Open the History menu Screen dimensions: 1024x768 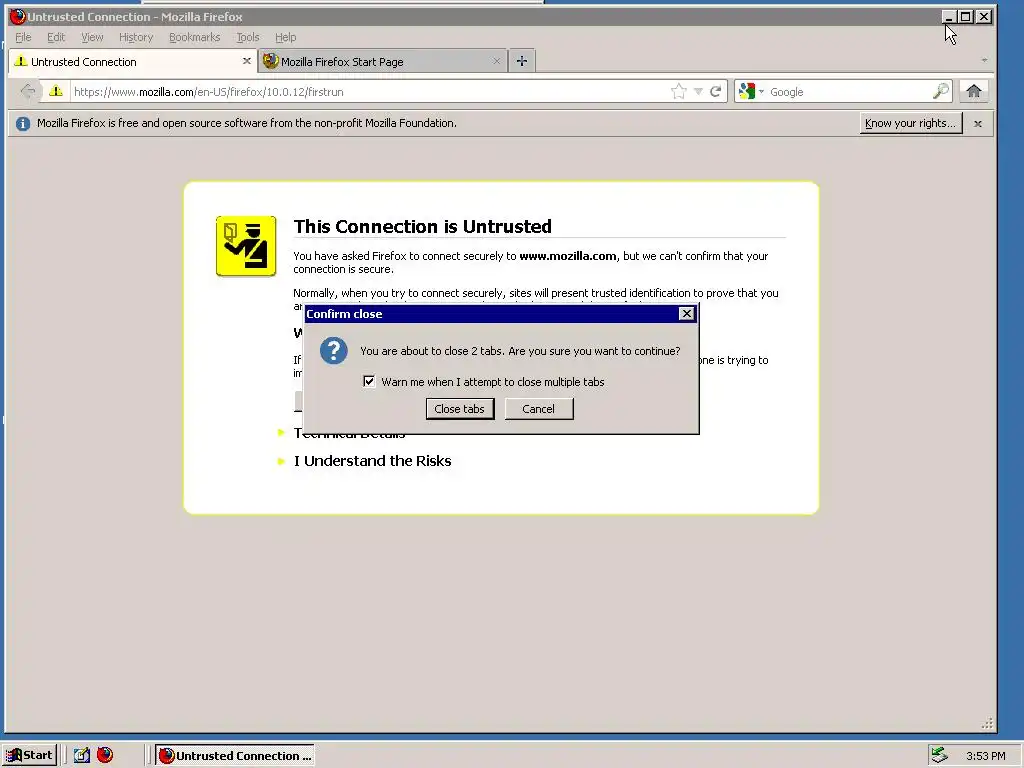click(x=136, y=37)
